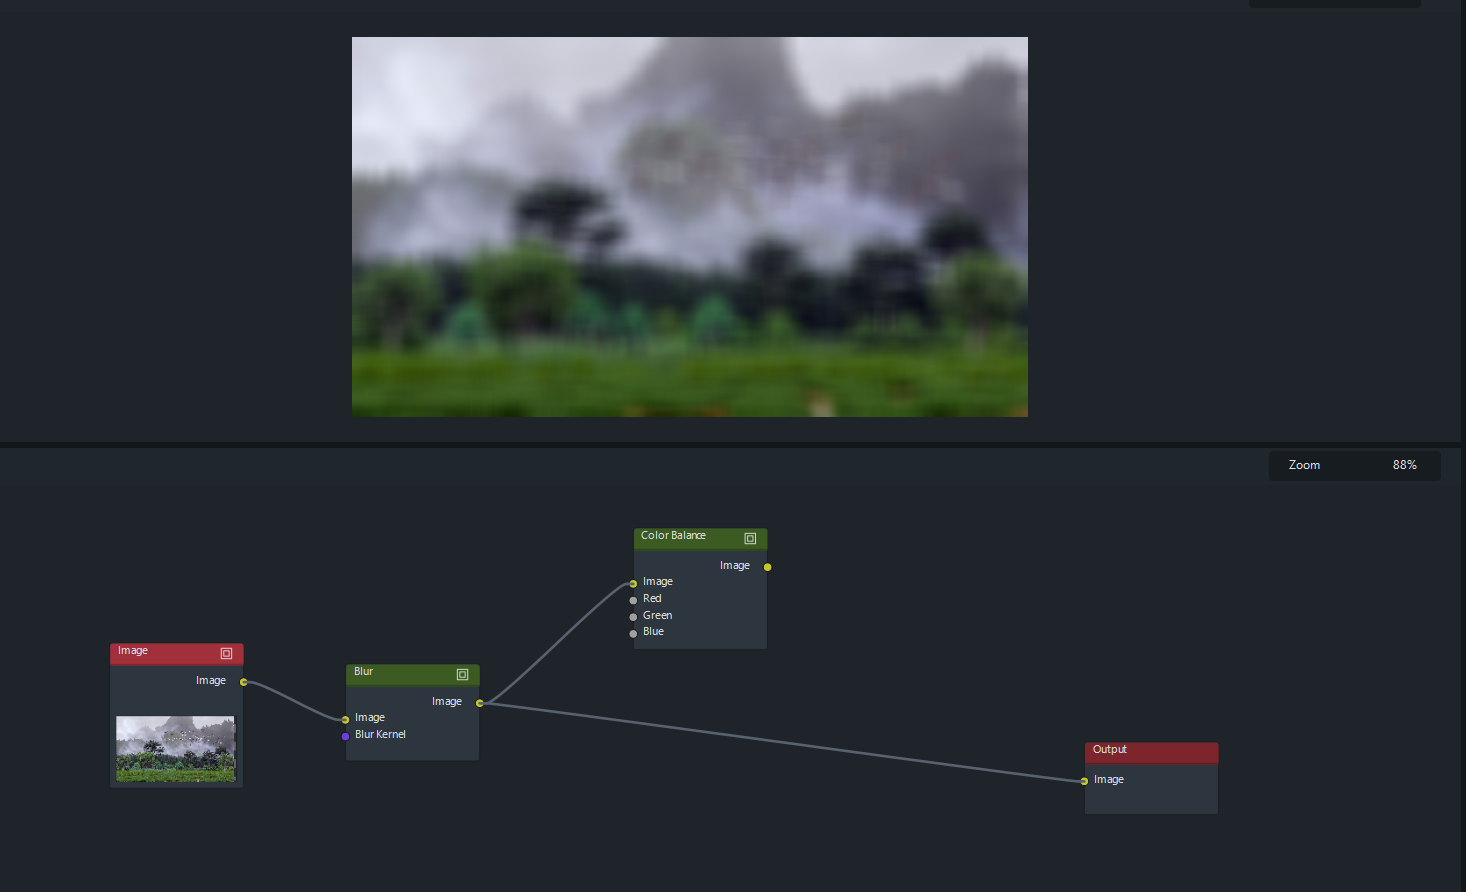
Task: Click the large blurred preview image
Action: pos(689,226)
